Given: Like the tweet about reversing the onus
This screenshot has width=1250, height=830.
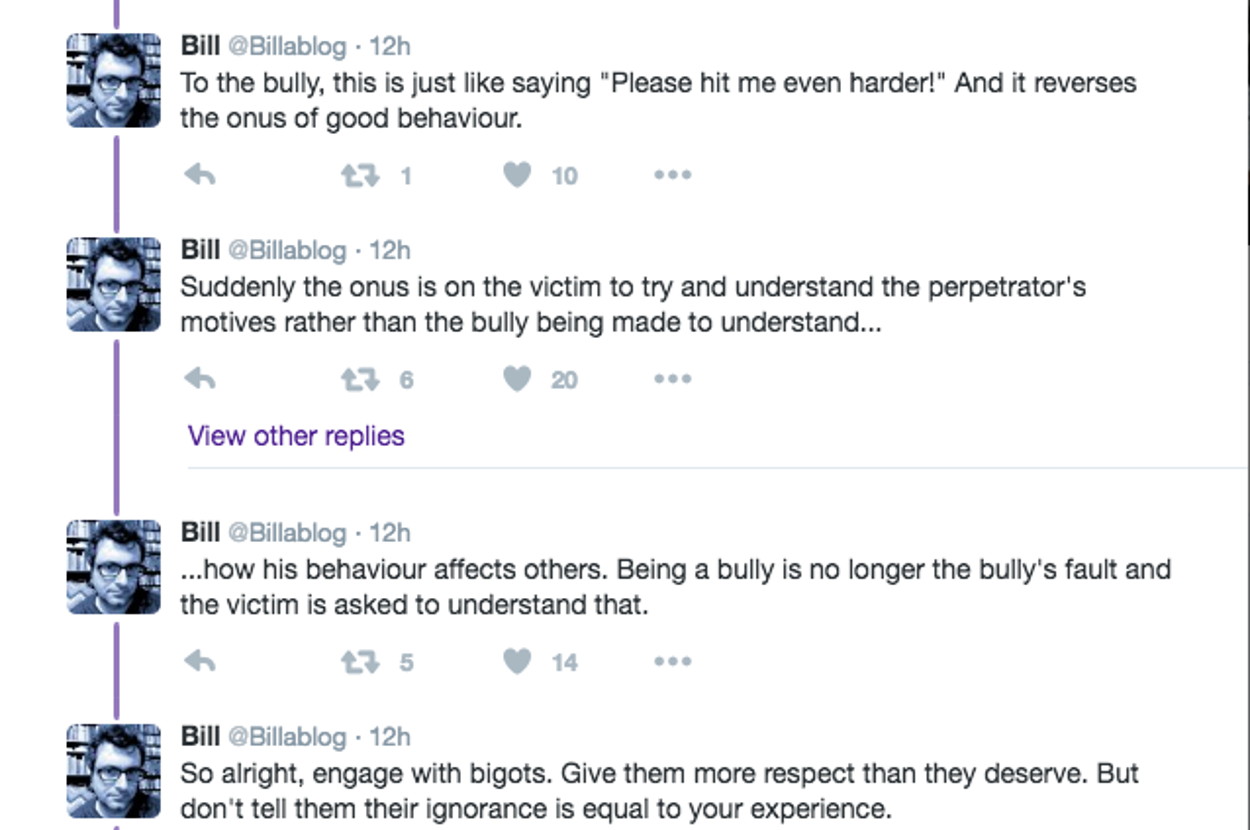Looking at the screenshot, I should point(517,176).
